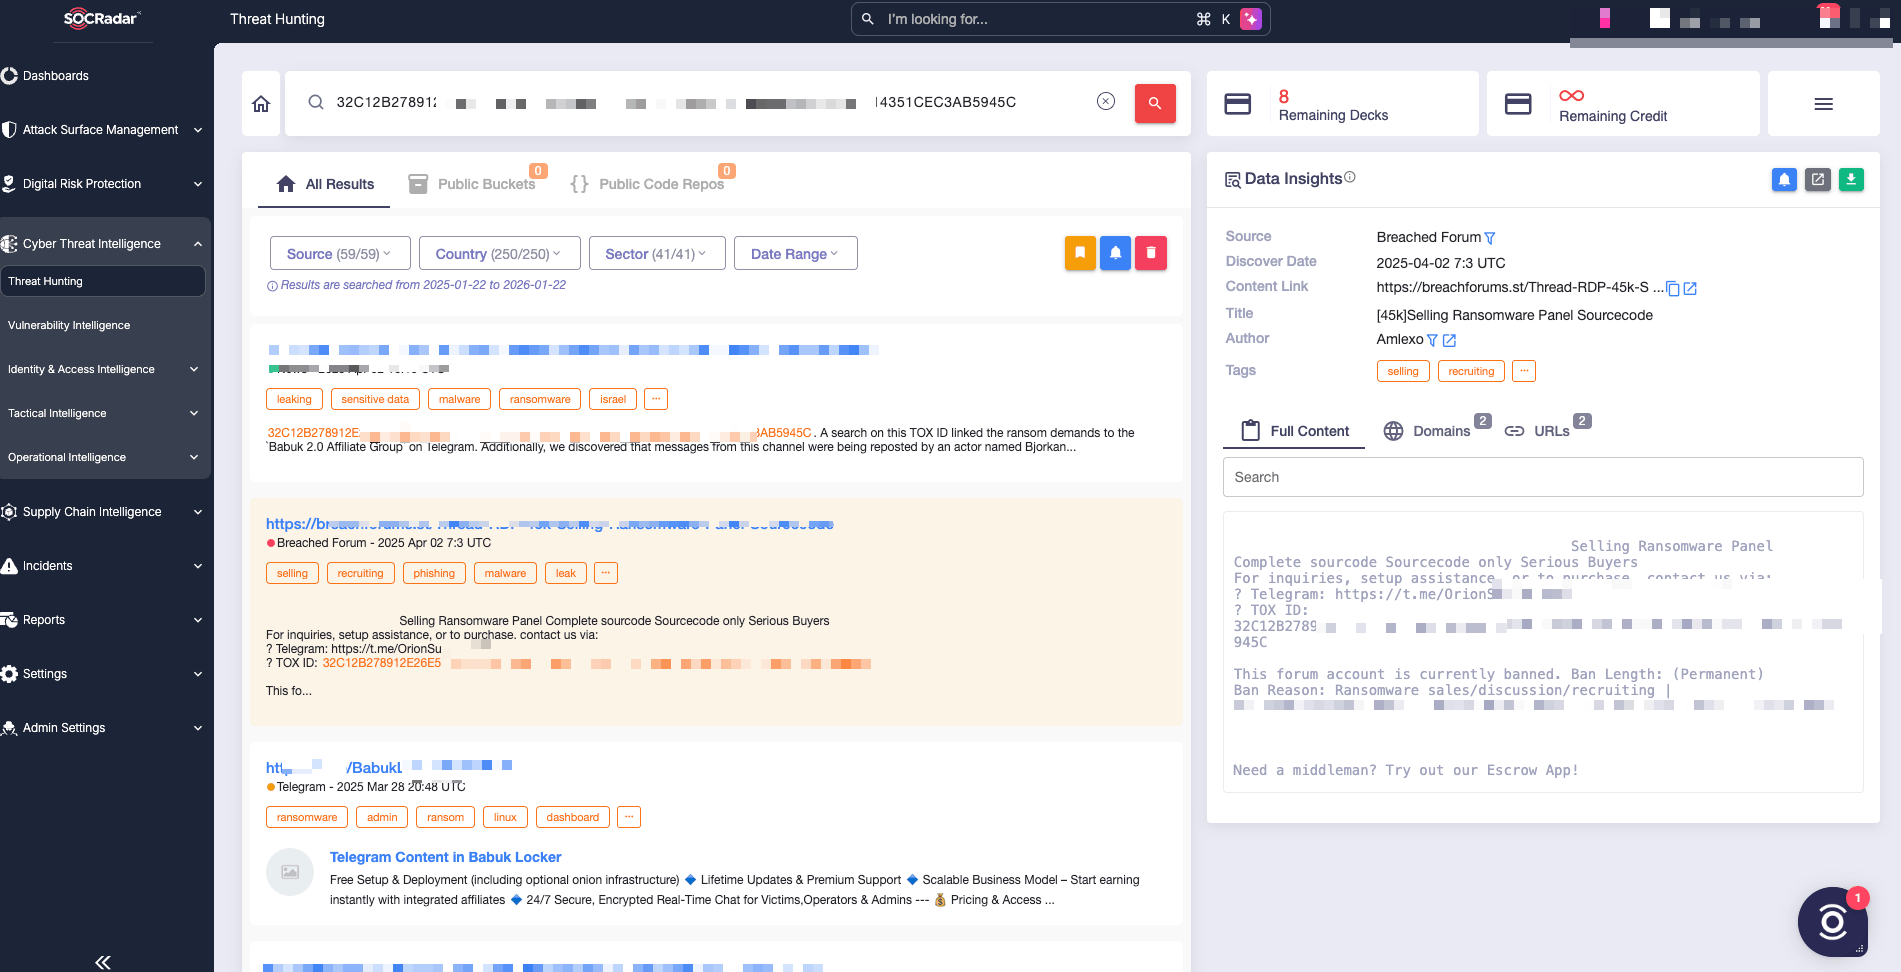Run the search with the red magnifier button
The image size is (1901, 972).
[x=1155, y=103]
